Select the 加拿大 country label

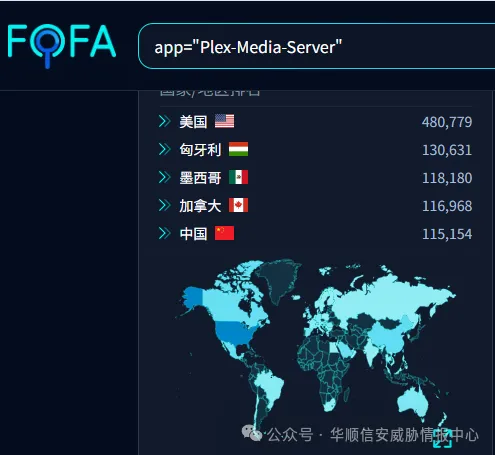click(200, 206)
